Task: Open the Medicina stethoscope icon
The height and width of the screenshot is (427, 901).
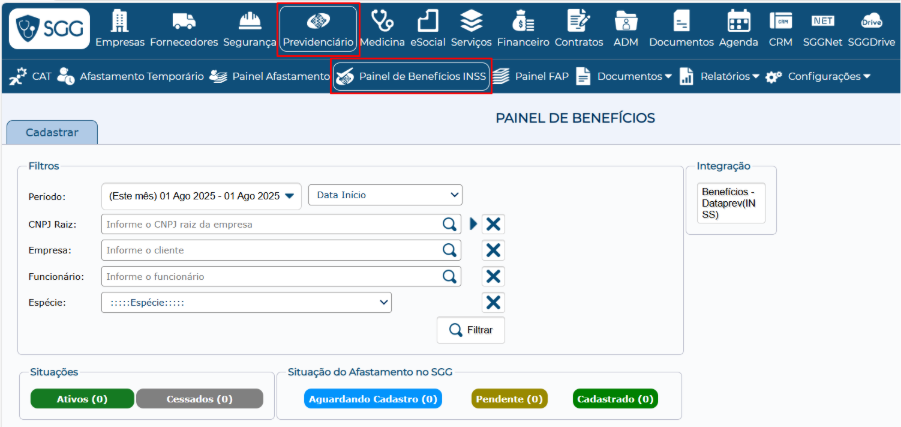Action: (x=381, y=21)
